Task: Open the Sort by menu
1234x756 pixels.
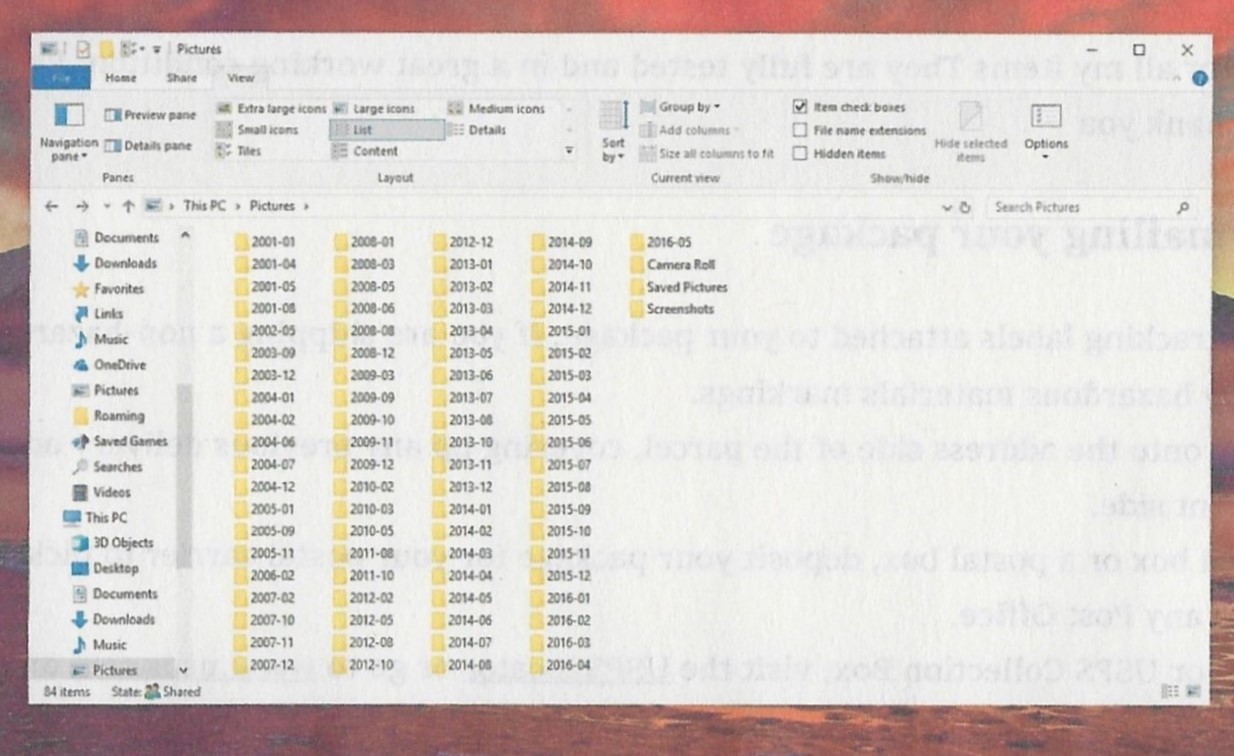Action: tap(613, 132)
